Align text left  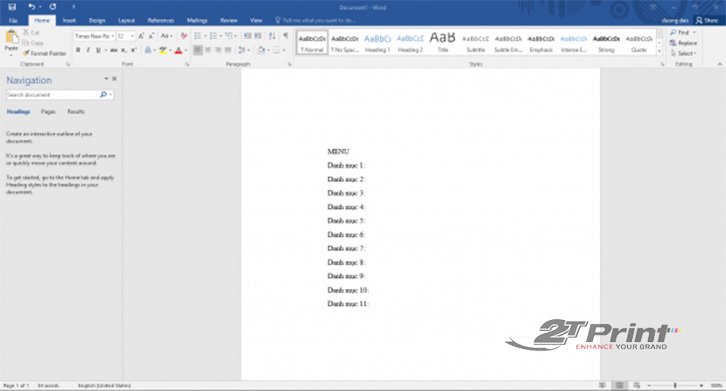pos(198,50)
